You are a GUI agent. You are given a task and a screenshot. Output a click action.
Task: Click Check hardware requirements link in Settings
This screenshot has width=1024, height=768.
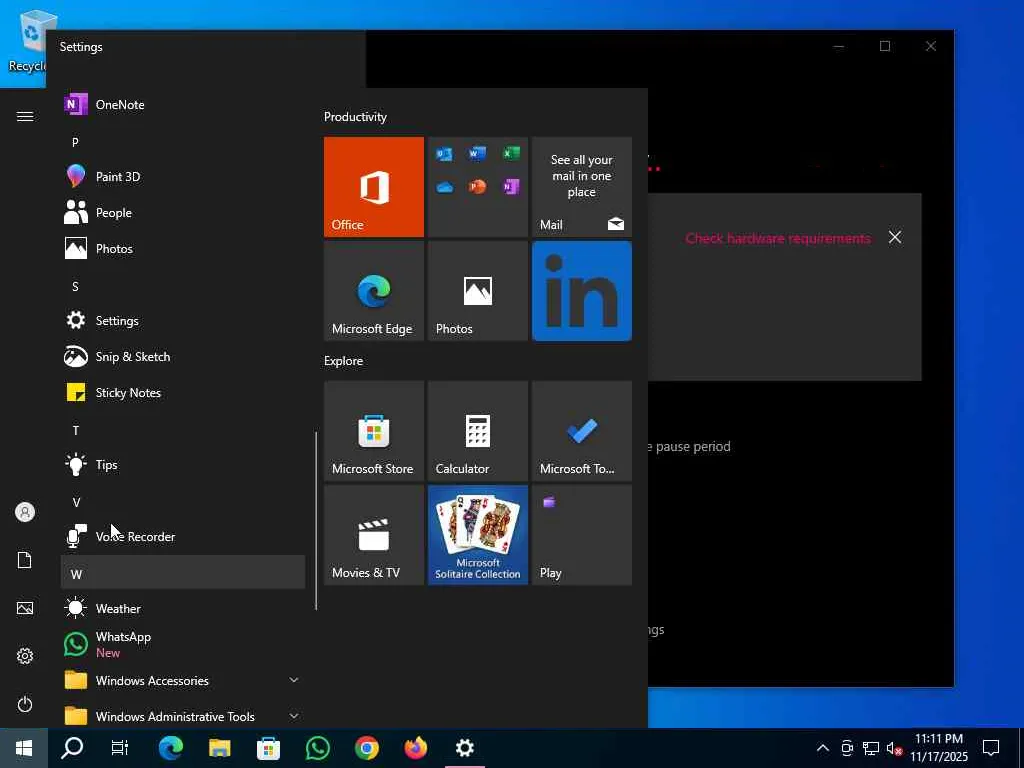click(x=778, y=238)
